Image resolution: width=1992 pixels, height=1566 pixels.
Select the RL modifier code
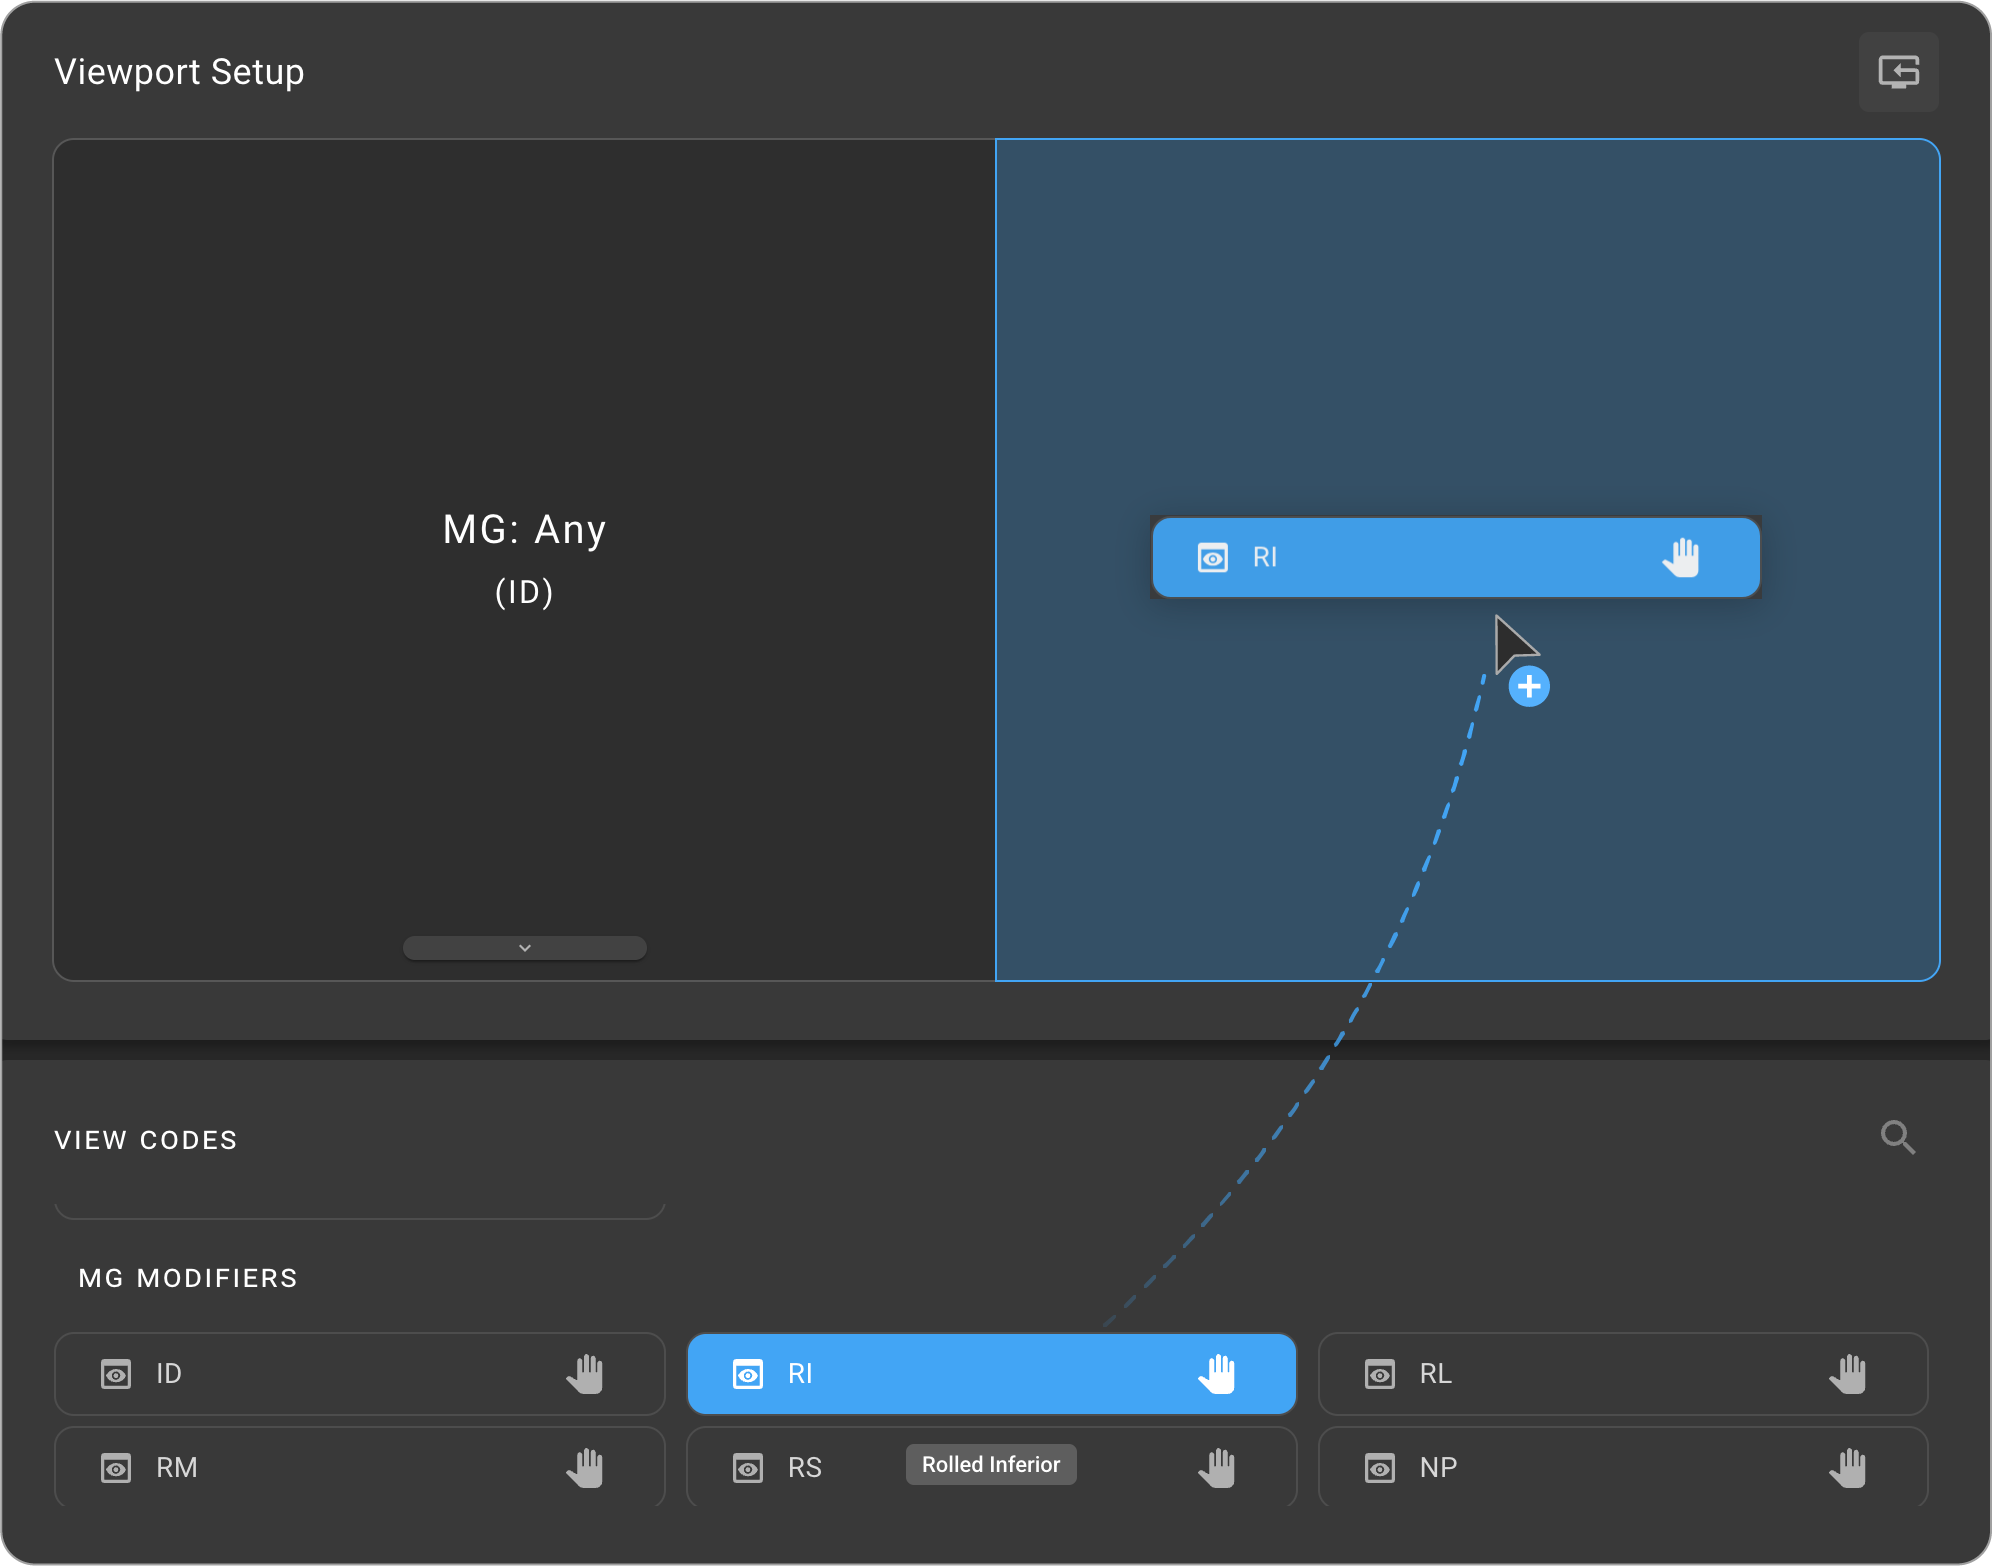click(1622, 1374)
